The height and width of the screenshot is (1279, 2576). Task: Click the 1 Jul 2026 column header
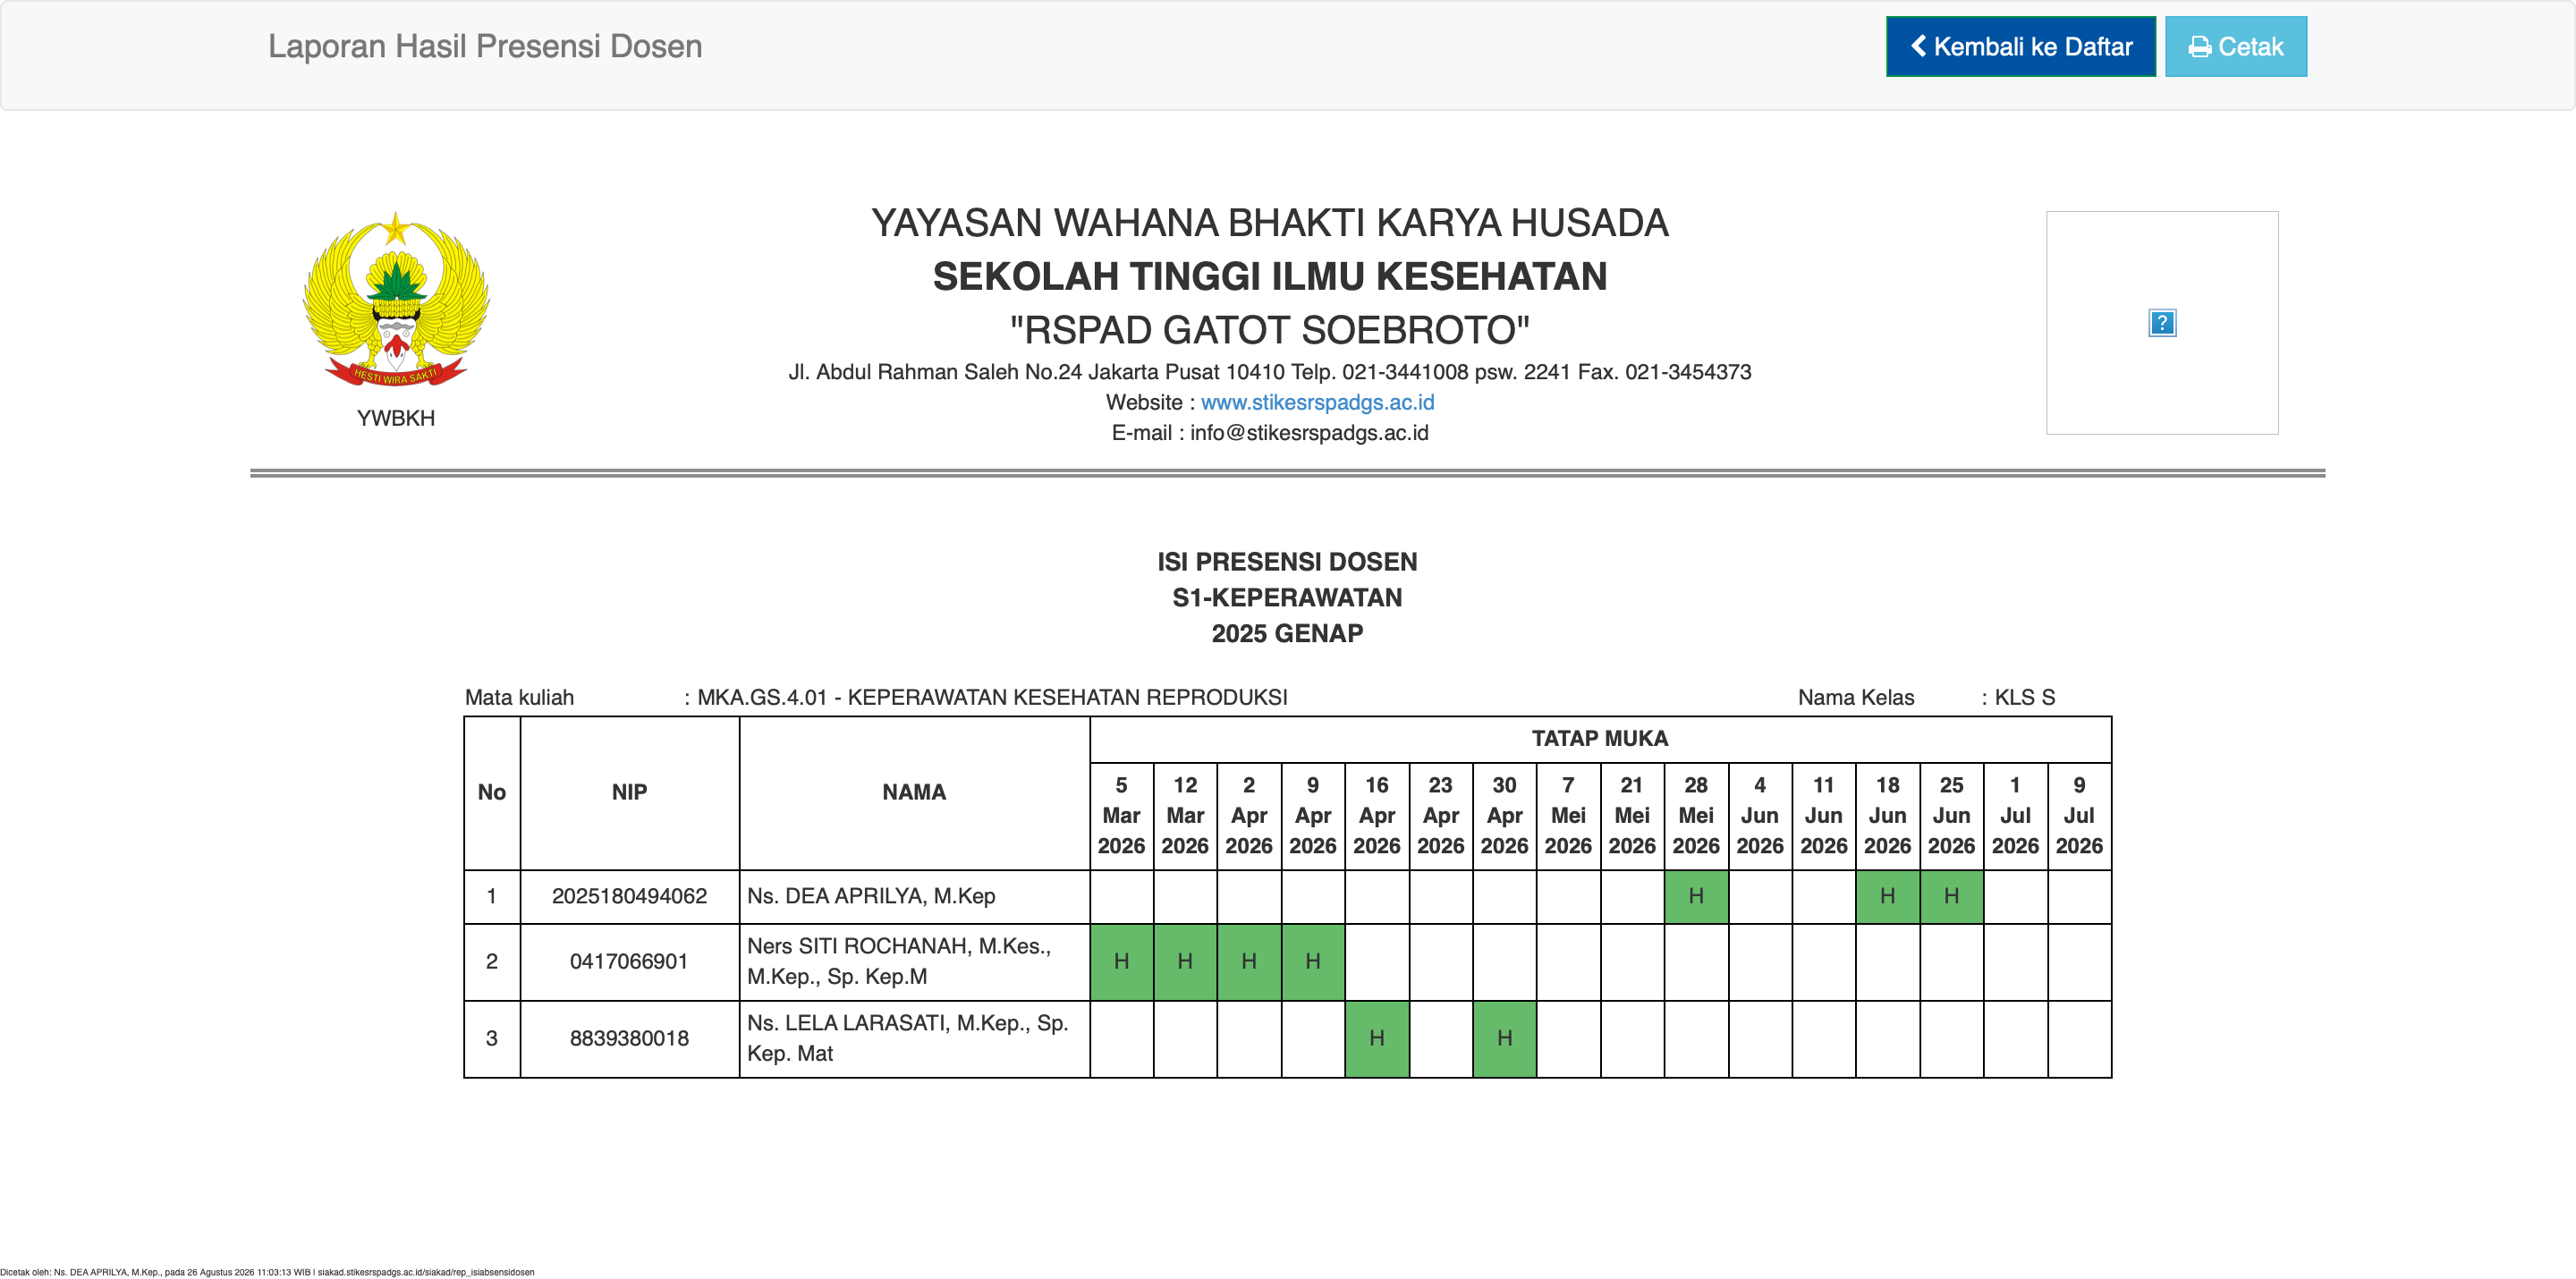2016,816
